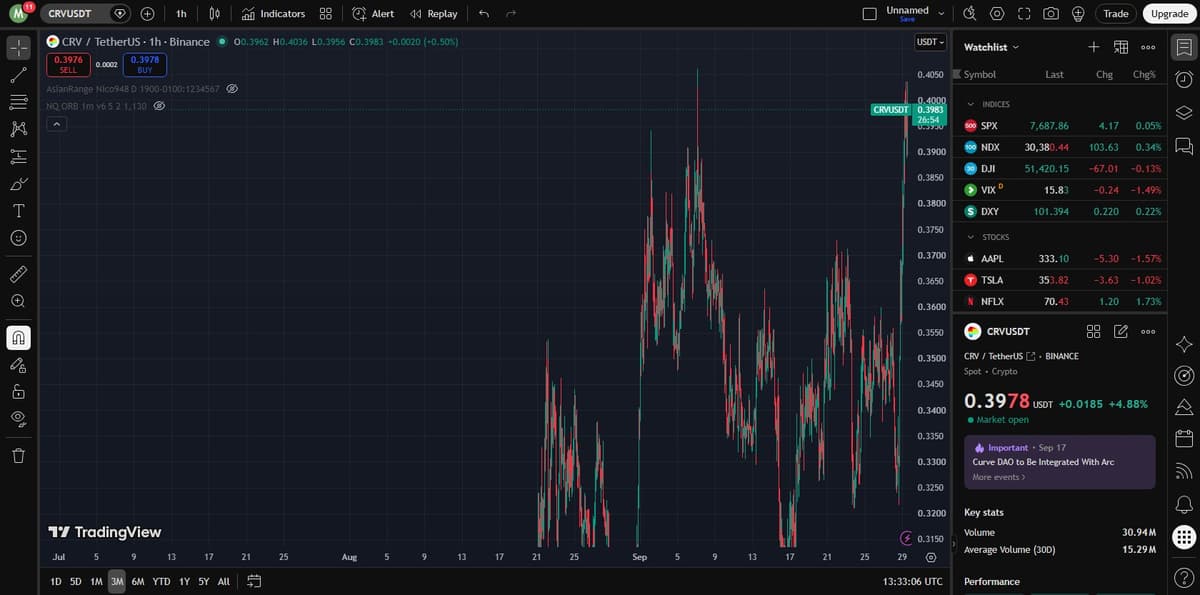
Task: Open the Indicators dialog
Action: [274, 14]
